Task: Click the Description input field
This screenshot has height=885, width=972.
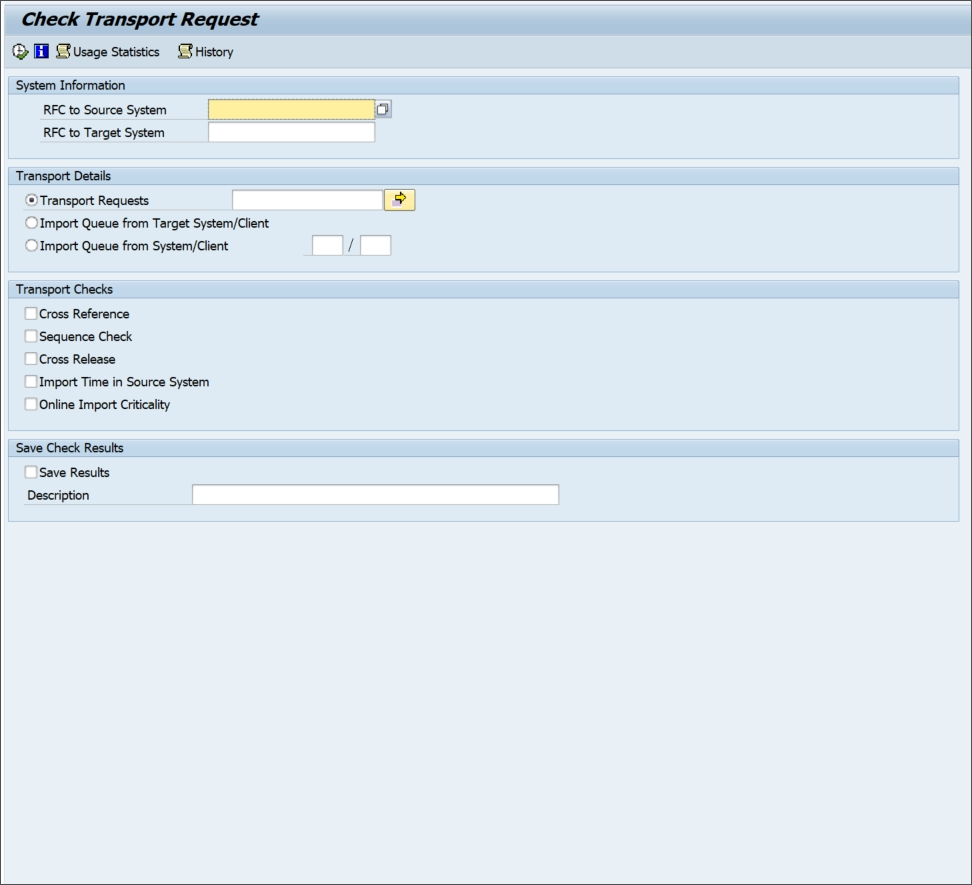Action: point(376,495)
